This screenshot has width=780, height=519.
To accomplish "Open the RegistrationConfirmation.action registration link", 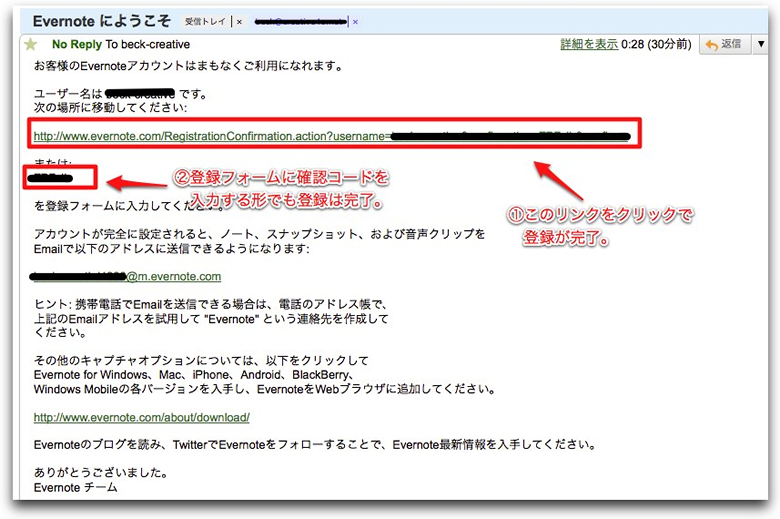I will (331, 136).
